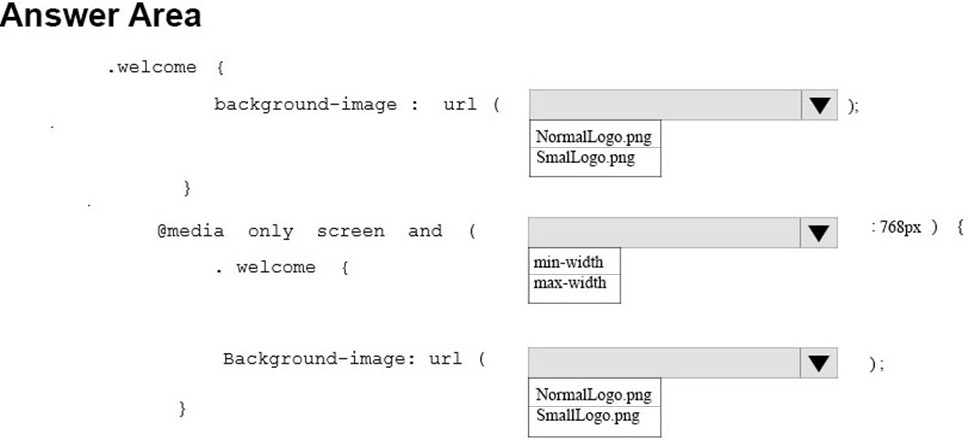
Task: Expand the first background-image url dropdown arrow
Action: [x=819, y=105]
